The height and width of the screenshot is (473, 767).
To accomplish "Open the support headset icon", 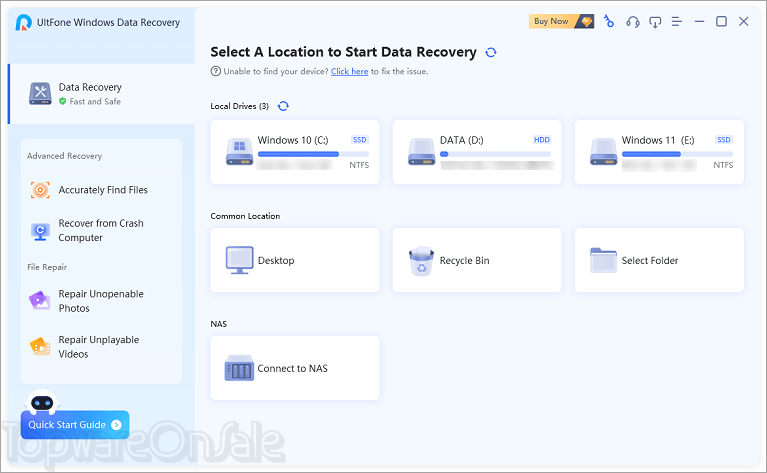I will (632, 22).
